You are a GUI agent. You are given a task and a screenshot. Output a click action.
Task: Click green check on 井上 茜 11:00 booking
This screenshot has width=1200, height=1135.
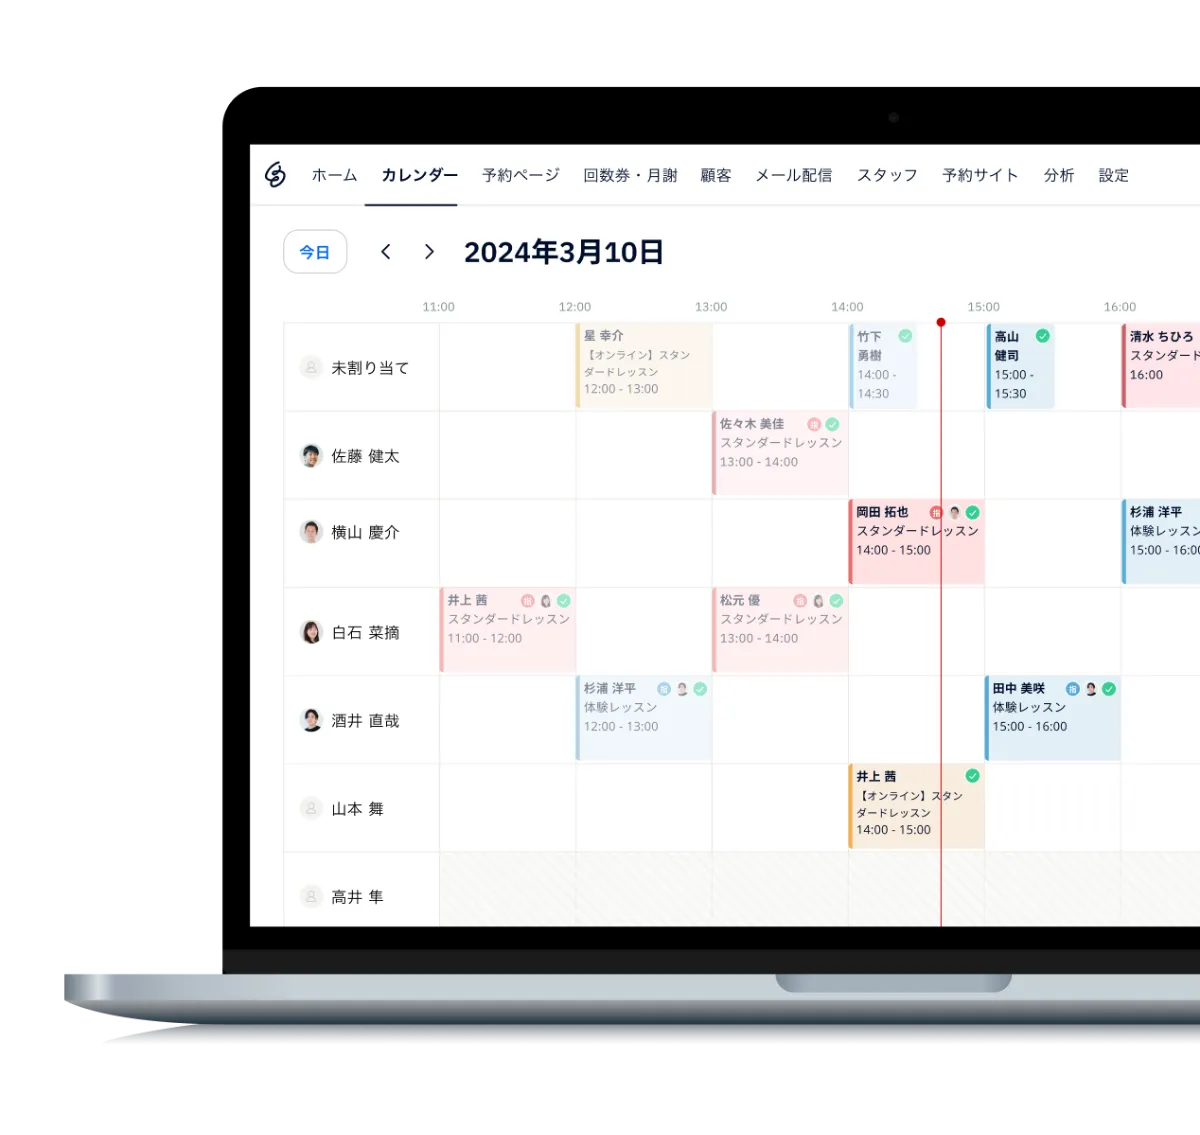click(x=564, y=601)
